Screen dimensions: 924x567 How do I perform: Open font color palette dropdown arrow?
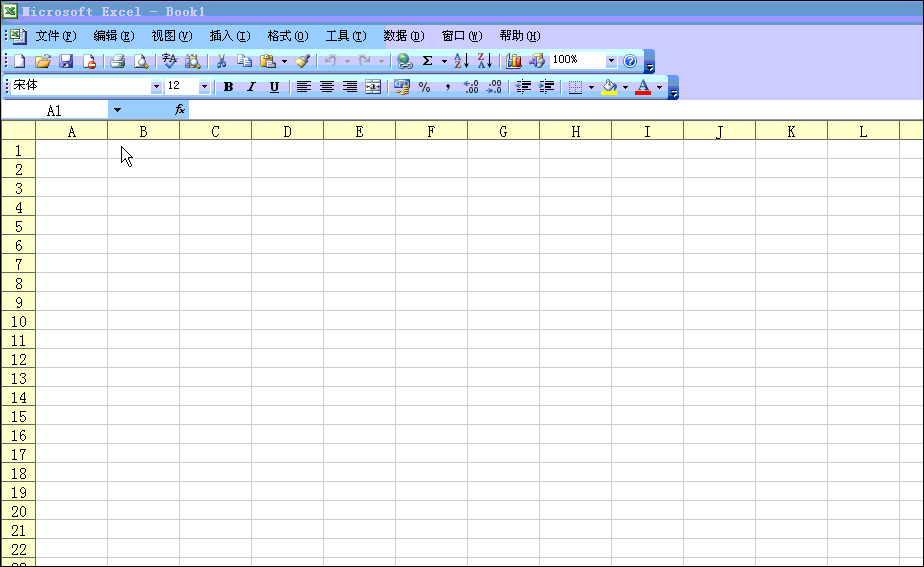click(659, 88)
